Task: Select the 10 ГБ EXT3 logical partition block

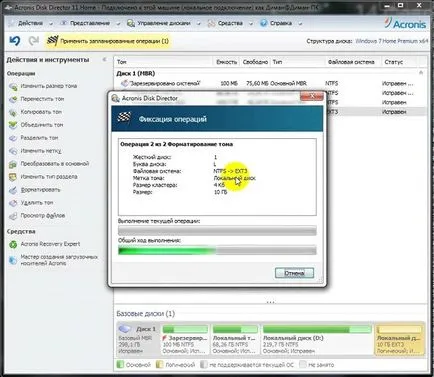Action: 399,339
